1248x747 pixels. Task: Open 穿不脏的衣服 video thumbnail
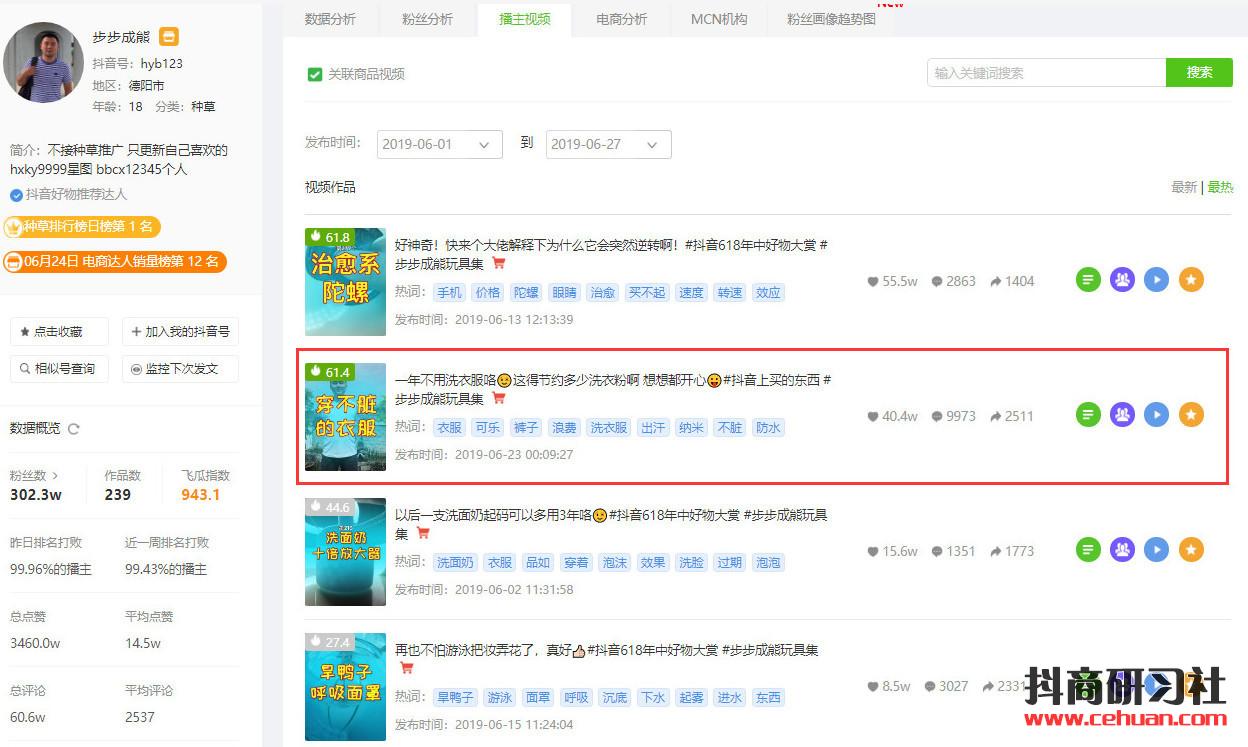point(345,416)
